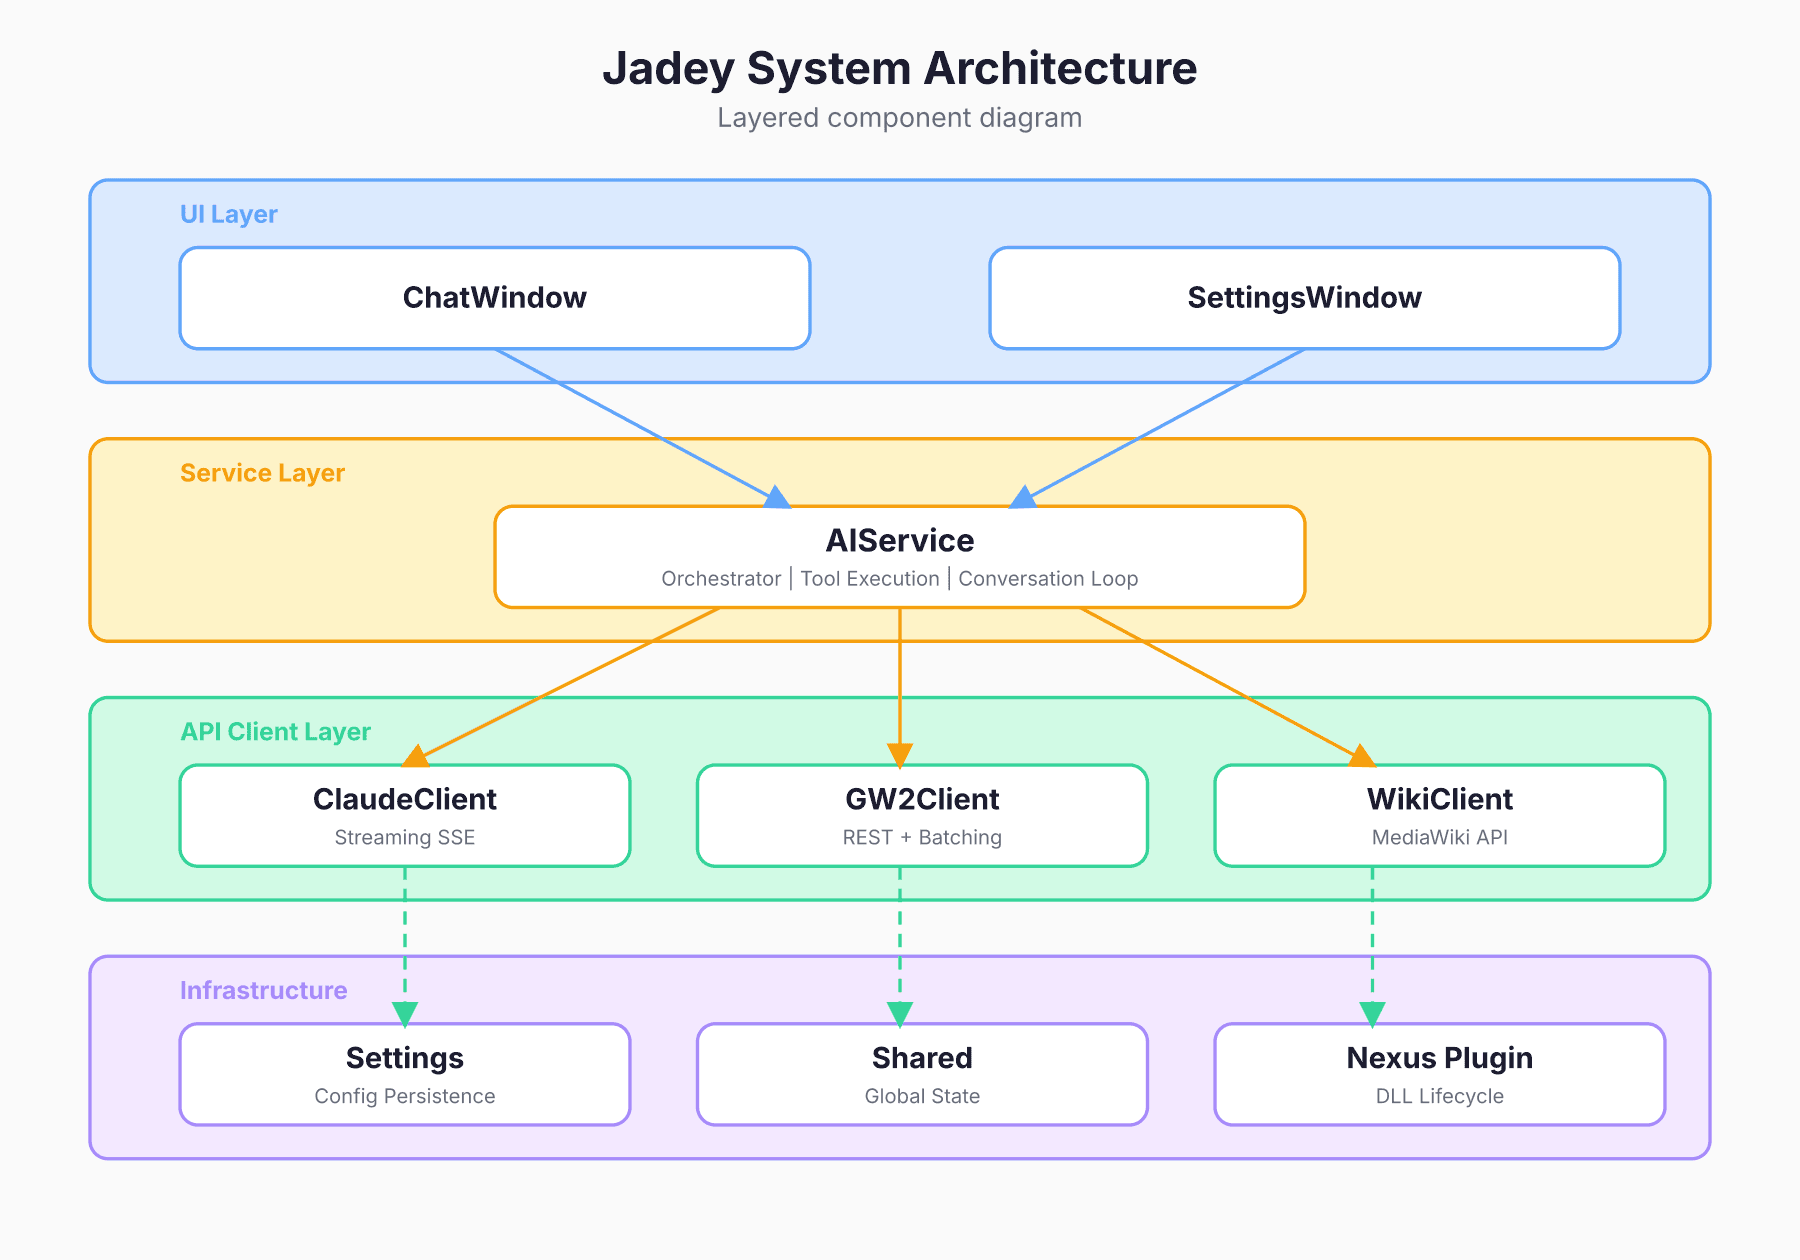Click the Settings Config Persistence box

coord(404,1074)
